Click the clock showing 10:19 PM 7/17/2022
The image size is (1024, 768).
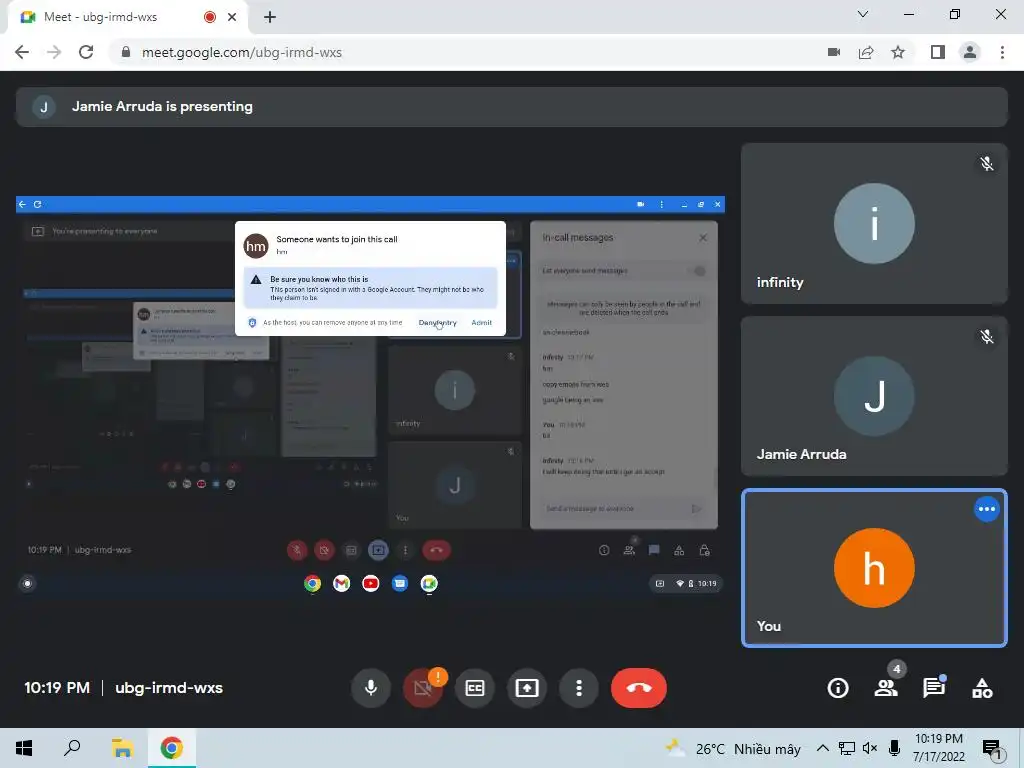point(939,748)
